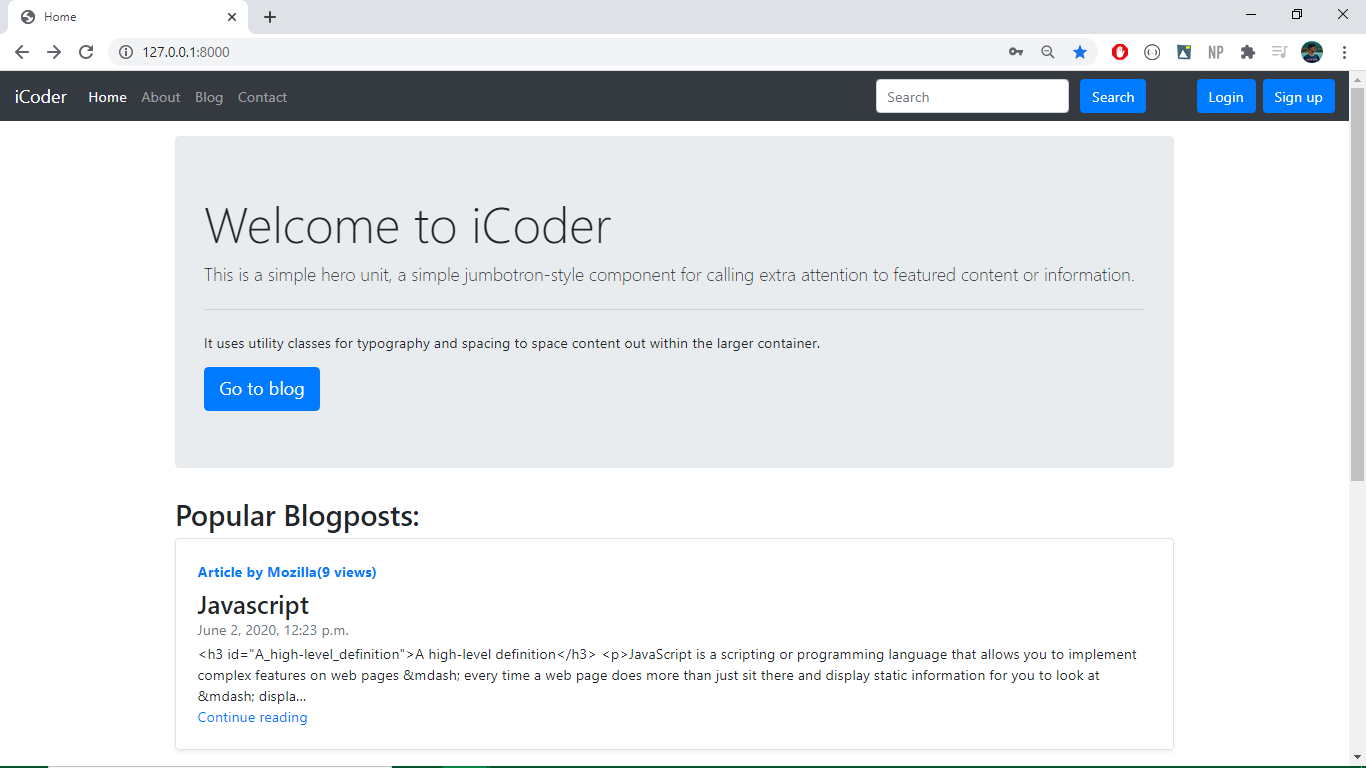Bookmark this page via the star icon
Image resolution: width=1366 pixels, height=768 pixels.
click(x=1080, y=51)
